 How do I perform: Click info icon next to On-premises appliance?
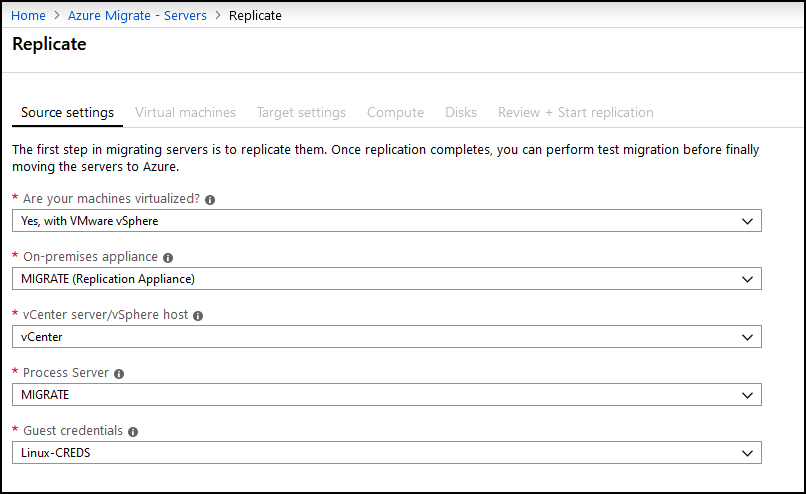tap(168, 258)
